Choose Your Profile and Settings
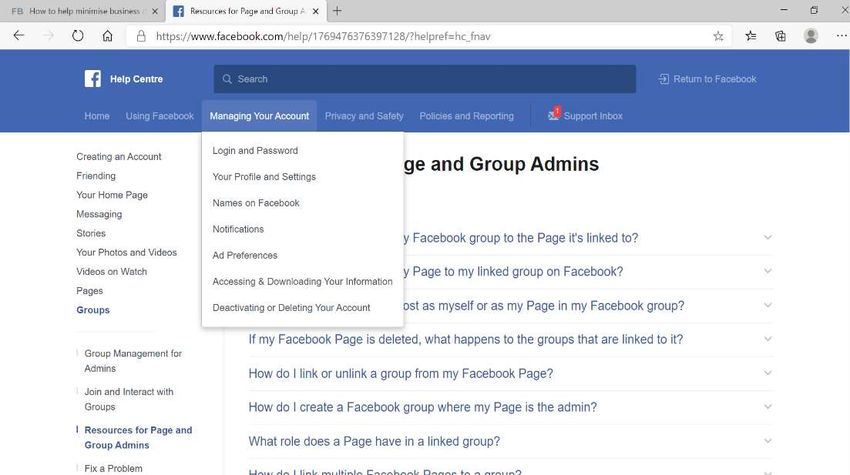The height and width of the screenshot is (475, 850). coord(264,177)
